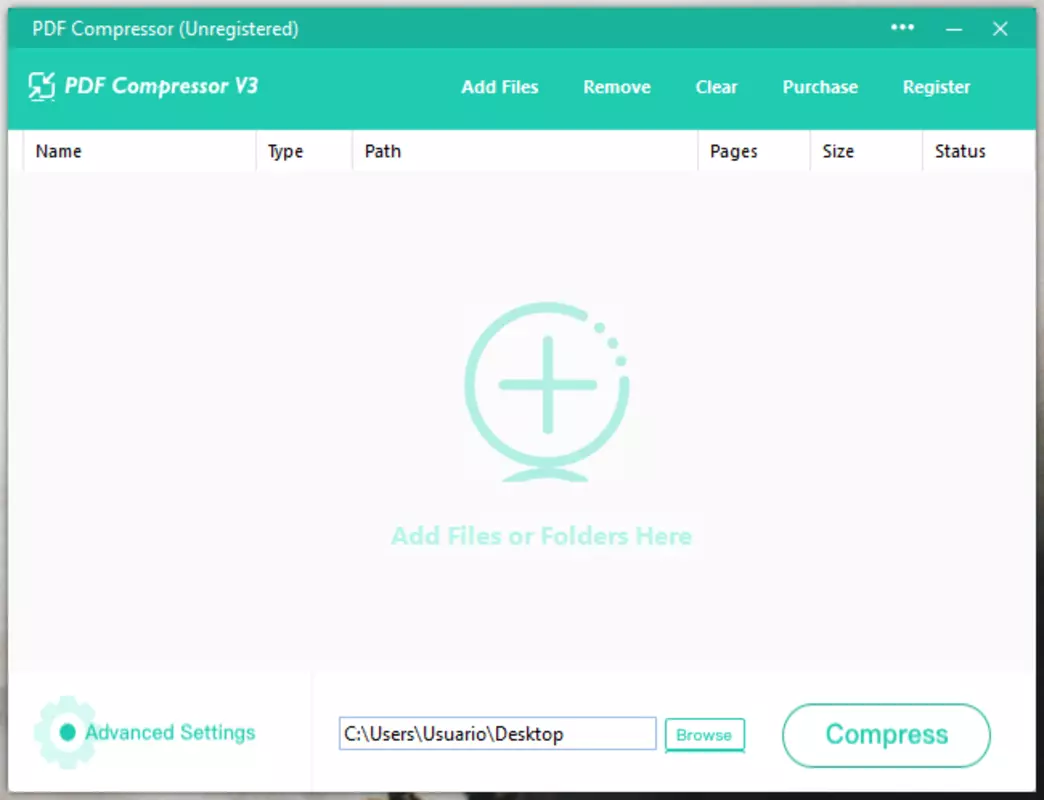Sort by the Path column header
Viewport: 1044px width, 800px height.
[x=525, y=151]
